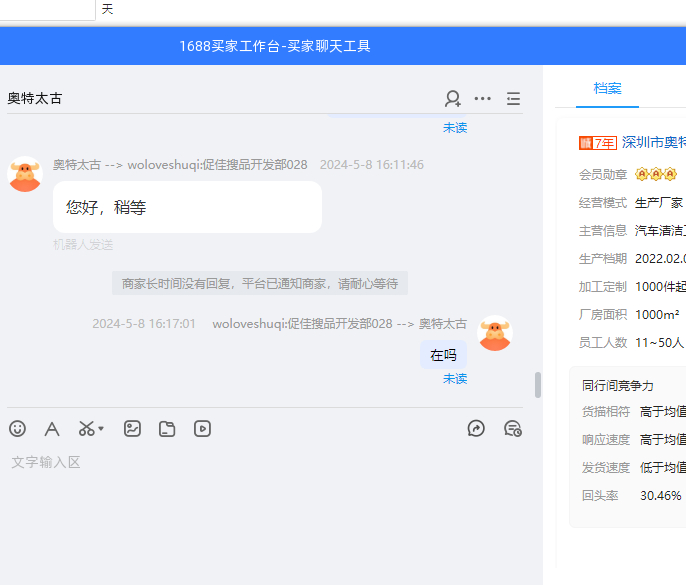Open the 深圳市奥特 company link

coord(654,142)
